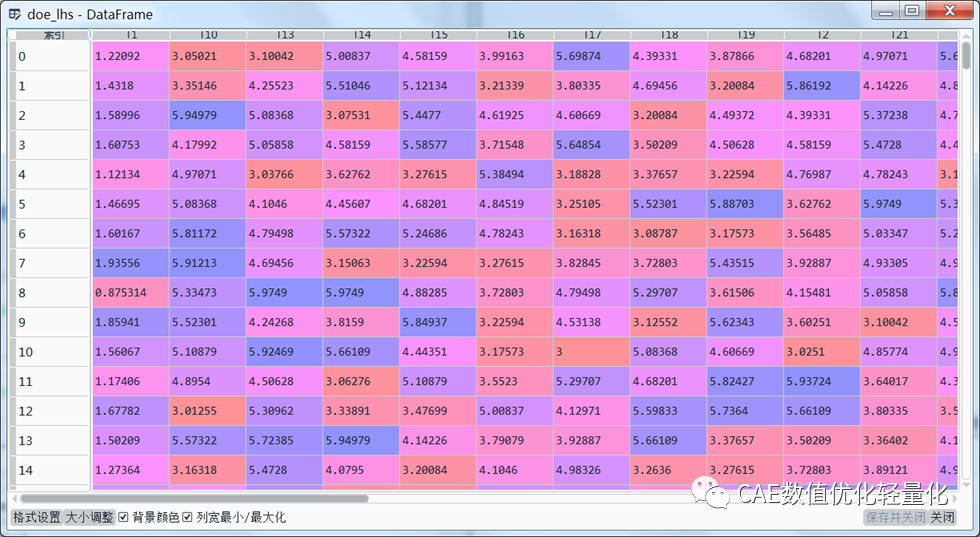980x537 pixels.
Task: Click the 大小调整 resize button
Action: (x=90, y=517)
